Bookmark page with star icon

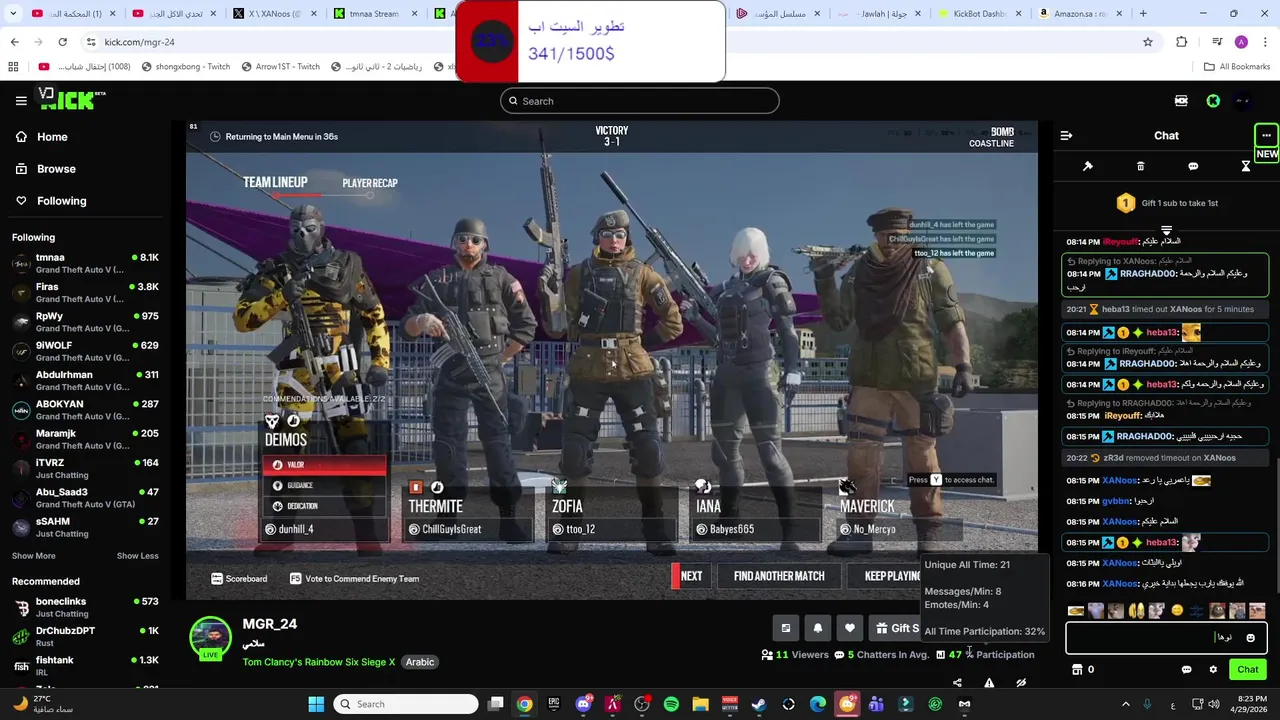1148,42
